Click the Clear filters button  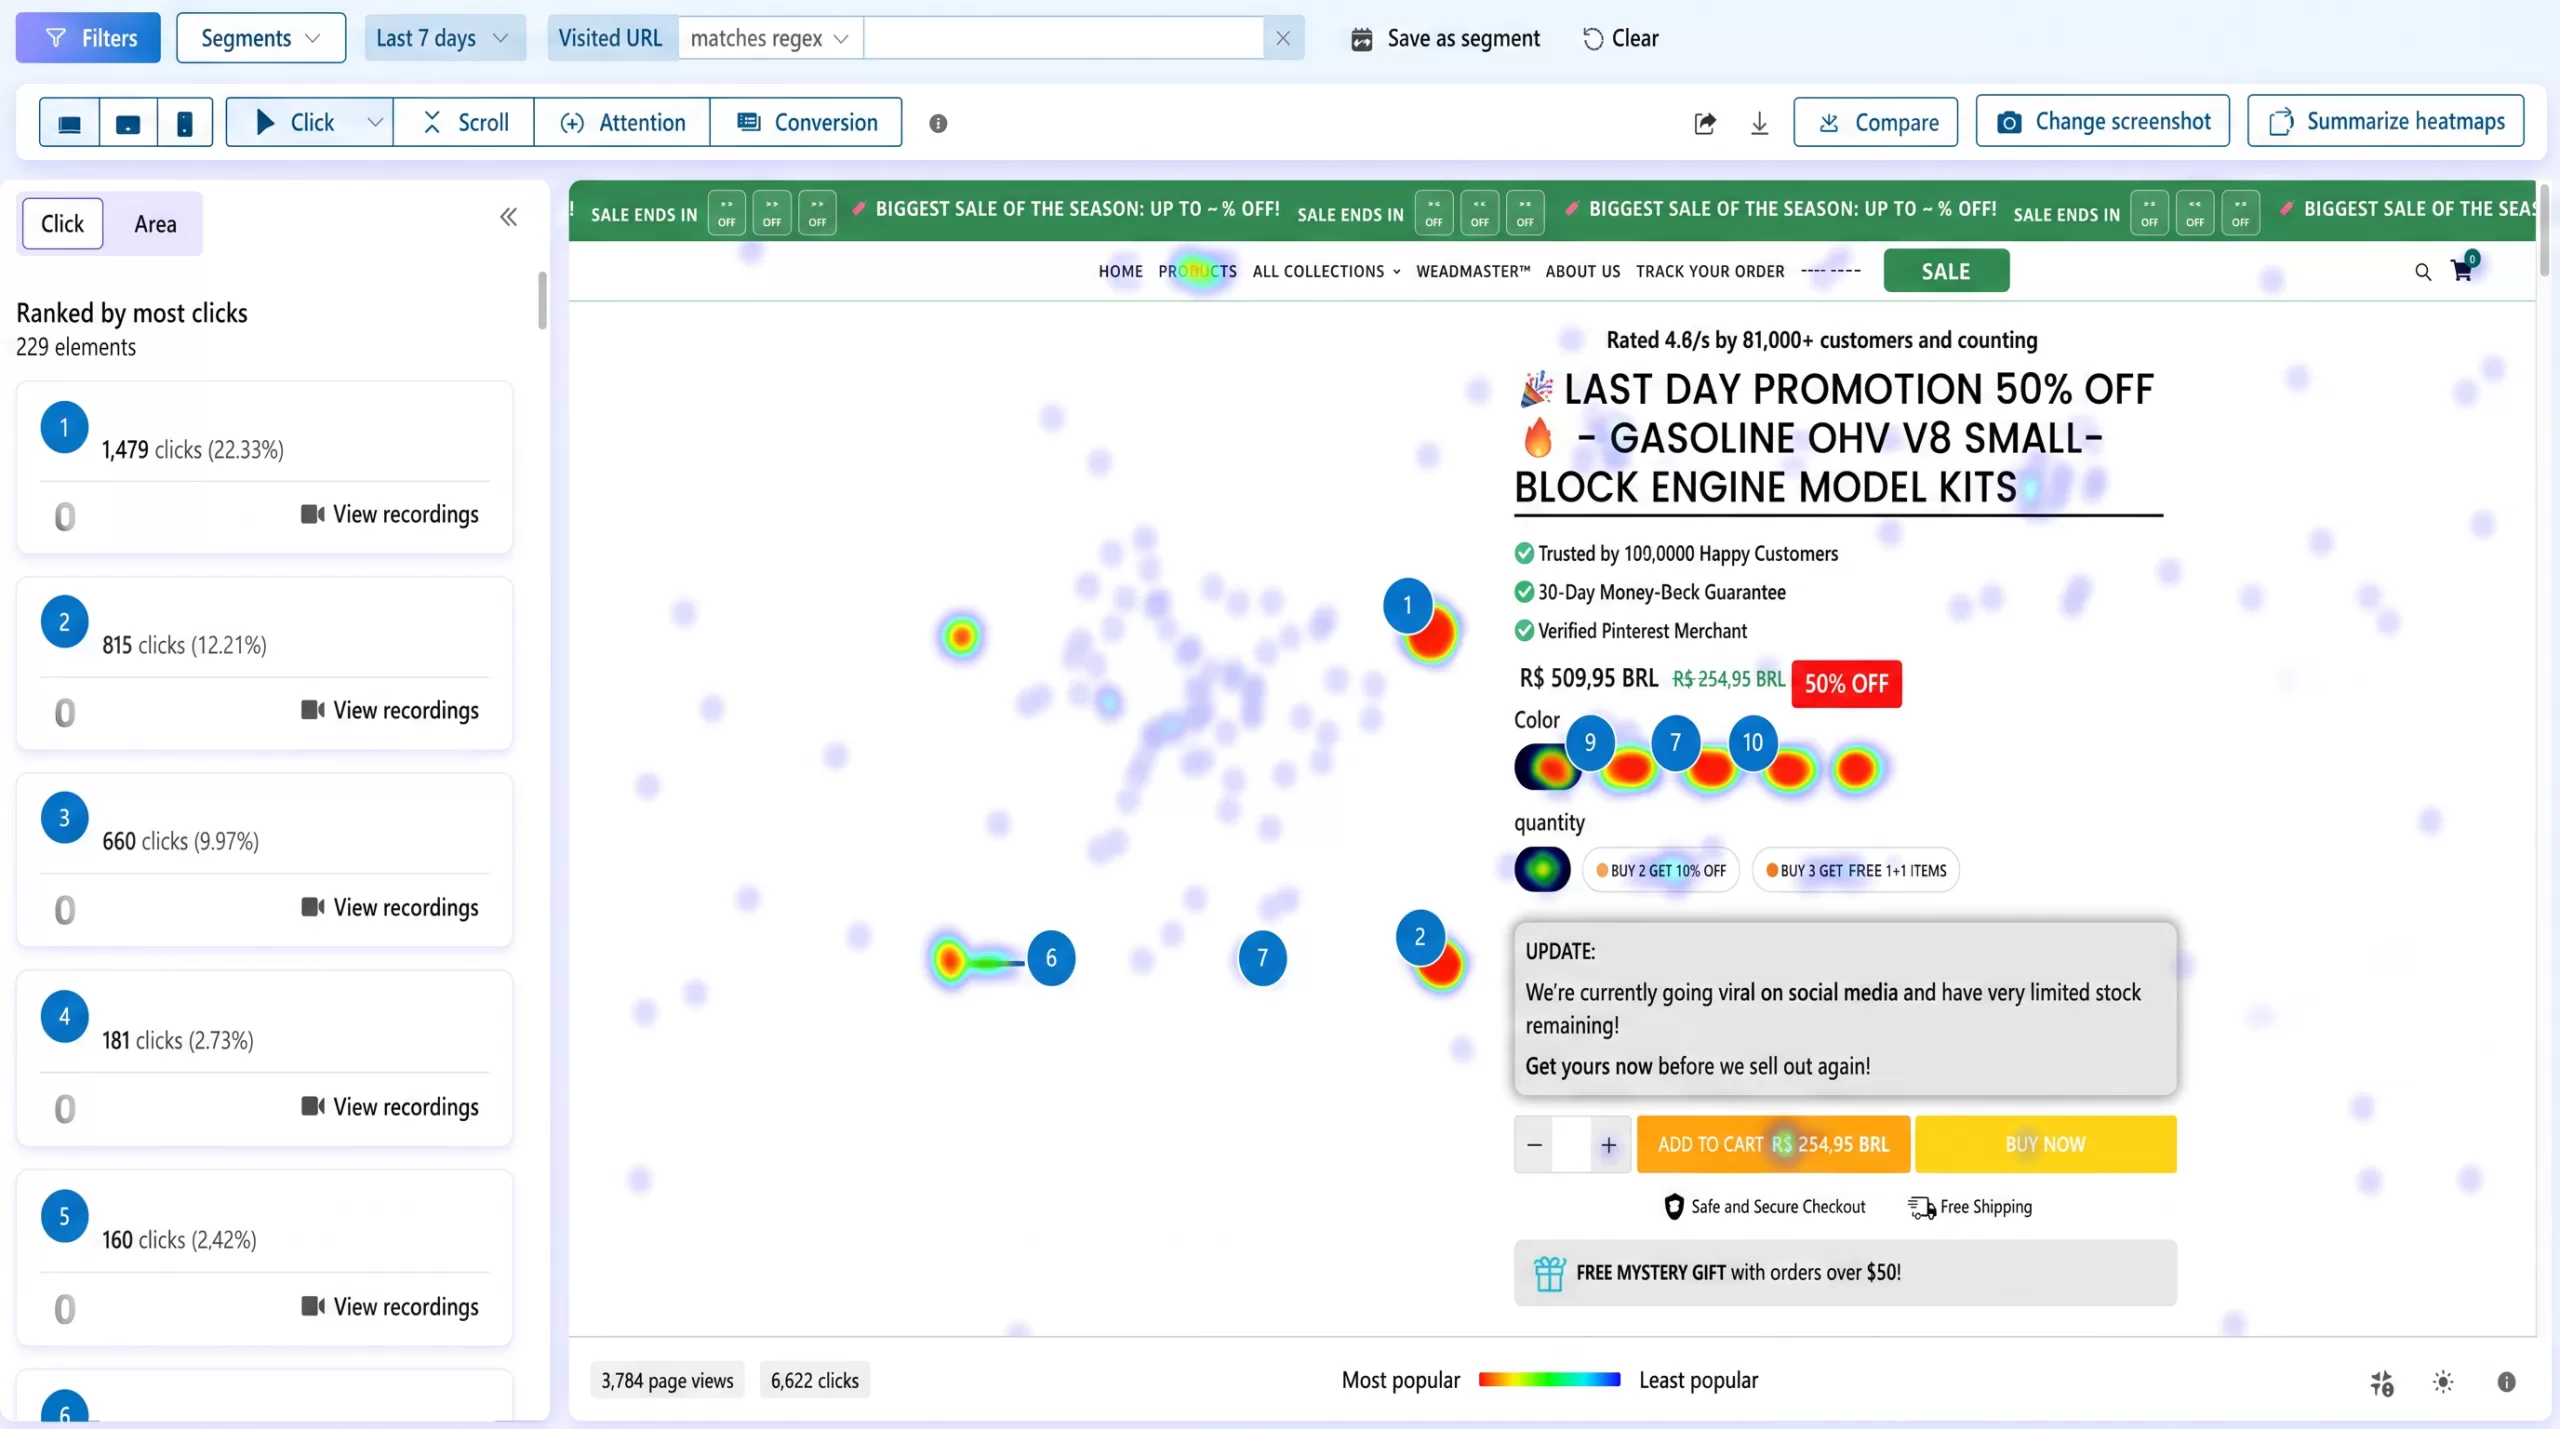1621,38
